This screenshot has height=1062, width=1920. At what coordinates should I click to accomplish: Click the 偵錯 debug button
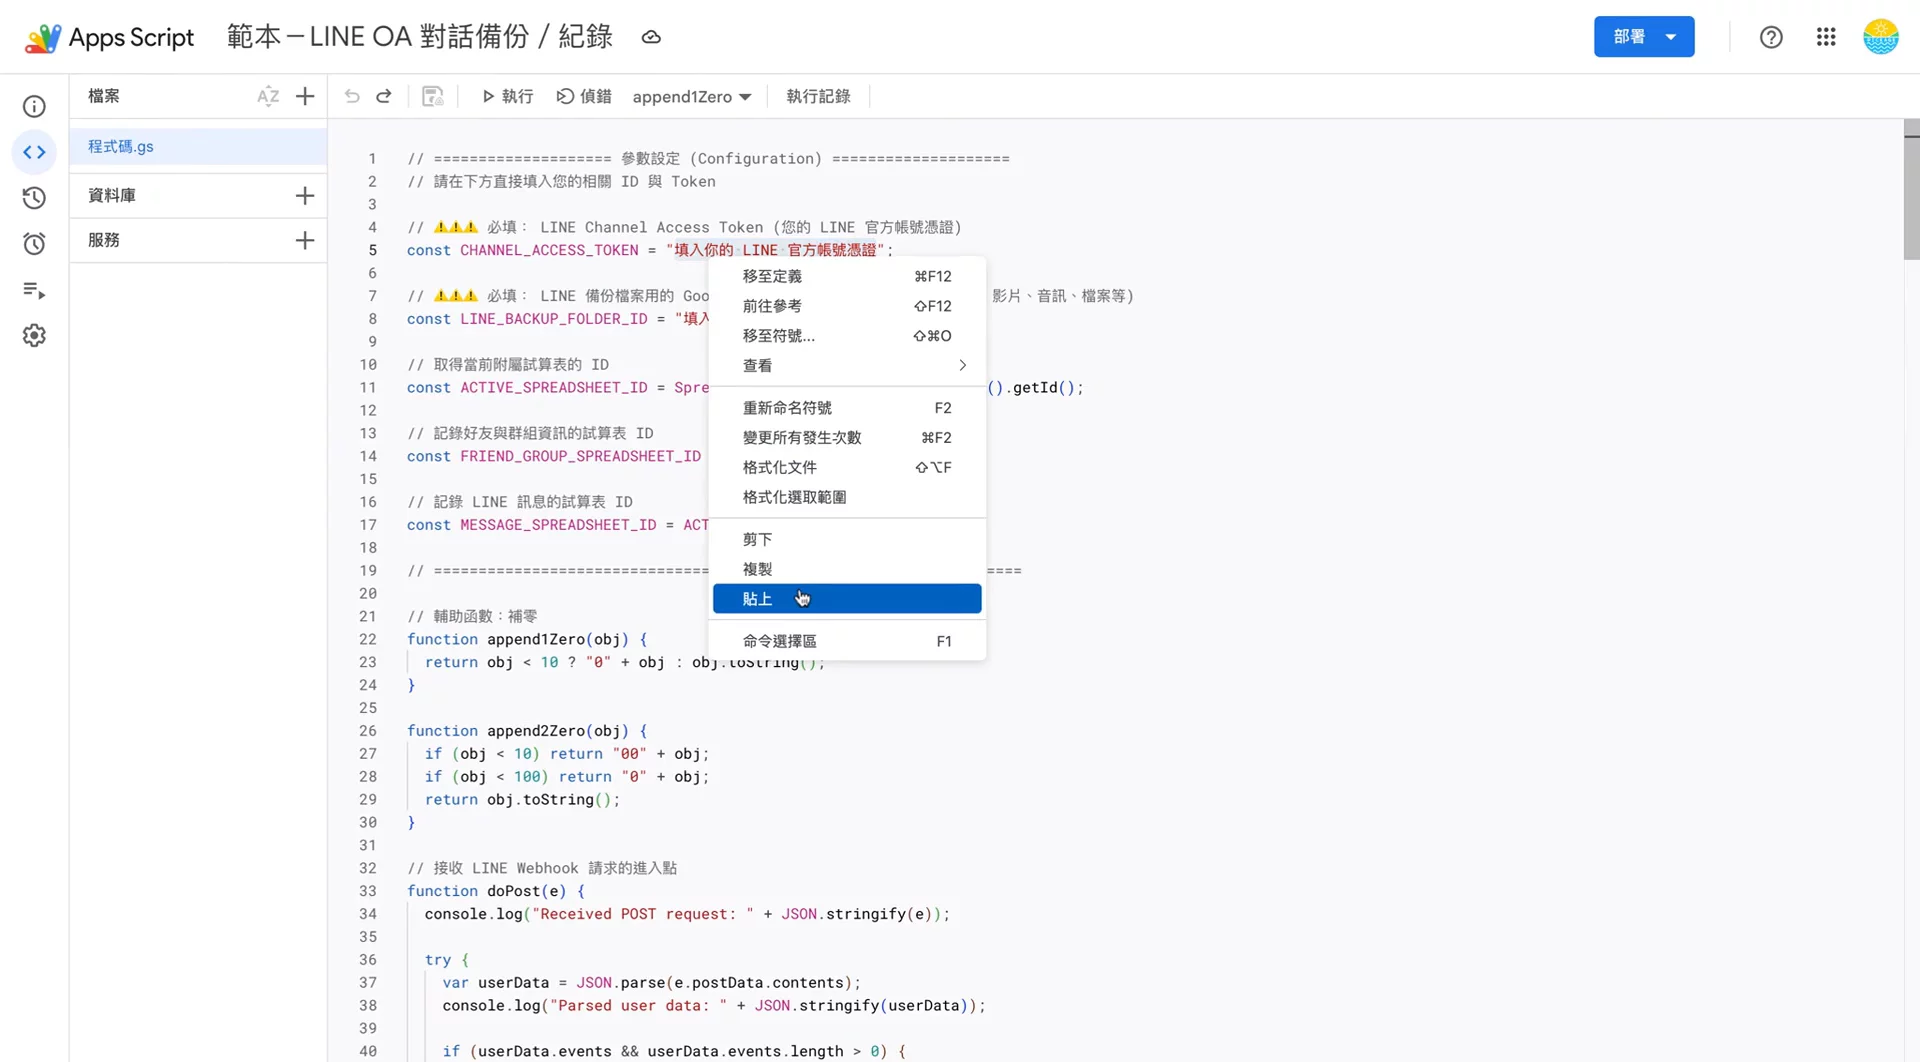click(x=584, y=96)
